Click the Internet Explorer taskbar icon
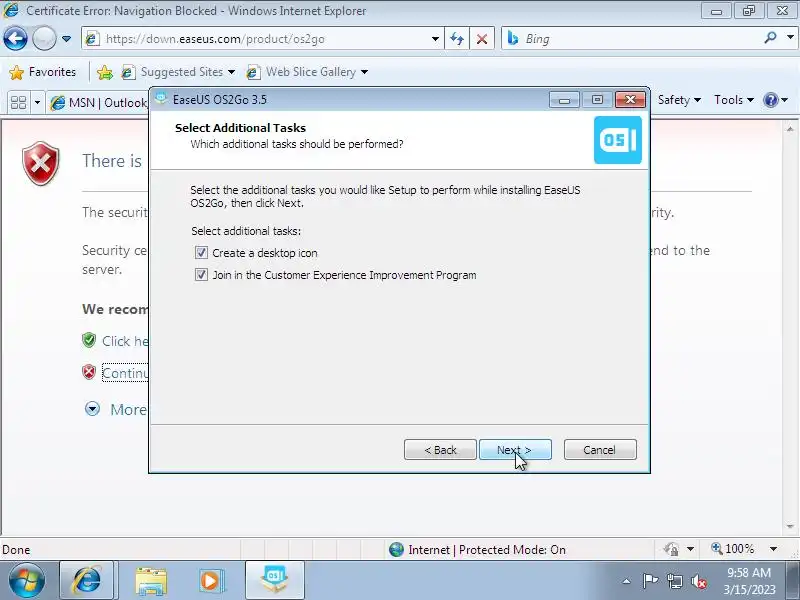800x600 pixels. point(87,581)
